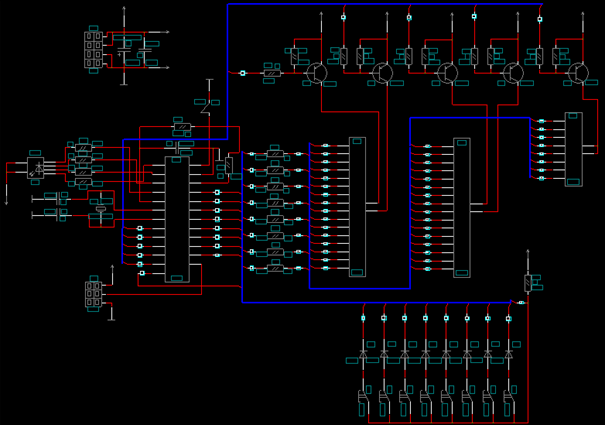Click the middle transistor of the five
605x425 pixels.
click(447, 72)
